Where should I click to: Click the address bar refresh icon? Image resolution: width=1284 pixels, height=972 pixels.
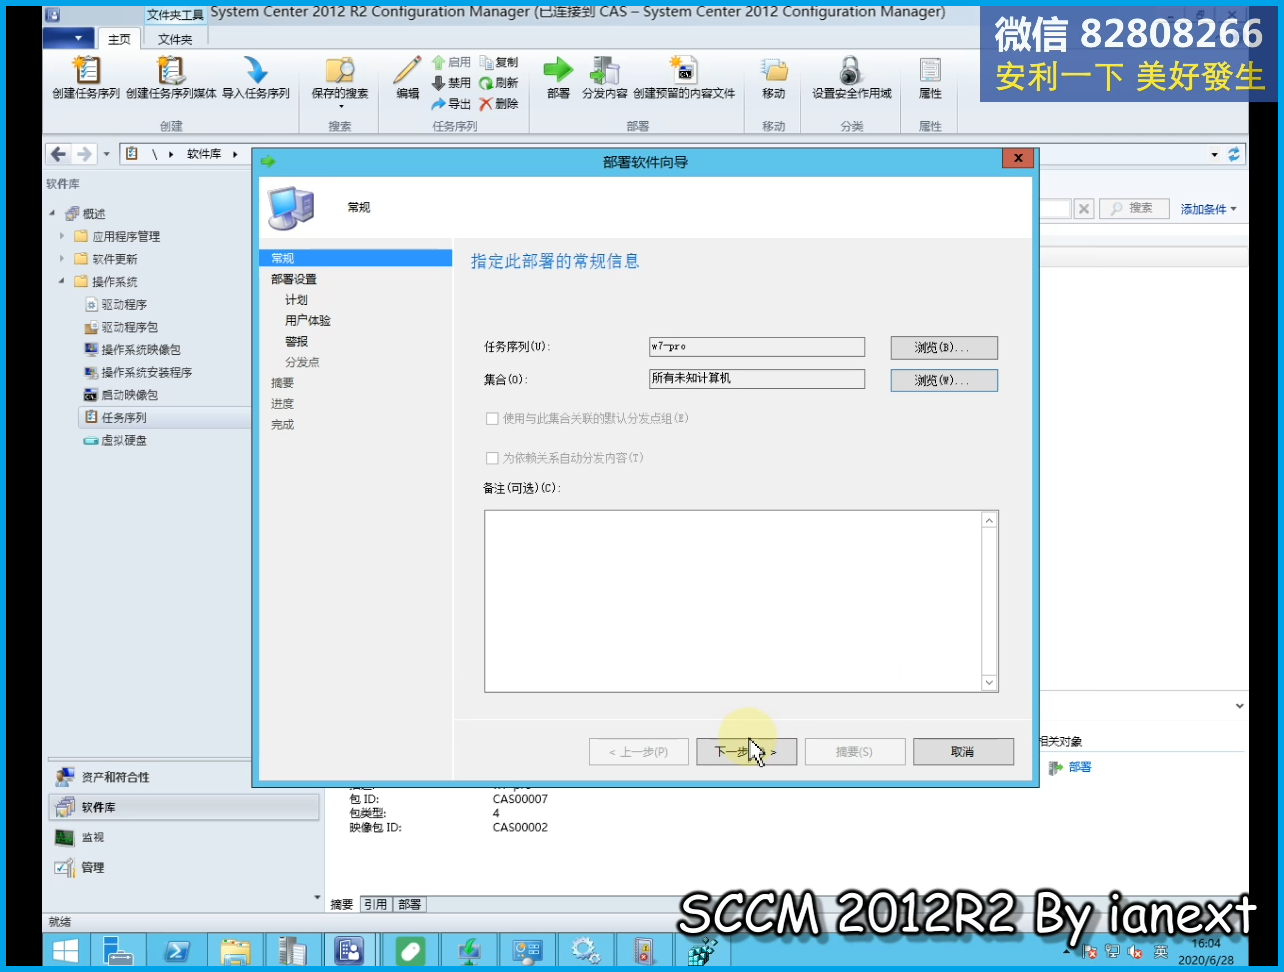[1234, 154]
